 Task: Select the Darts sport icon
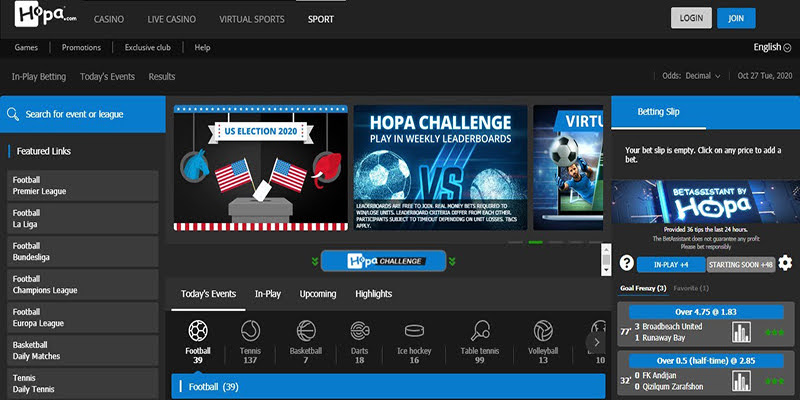coord(360,331)
